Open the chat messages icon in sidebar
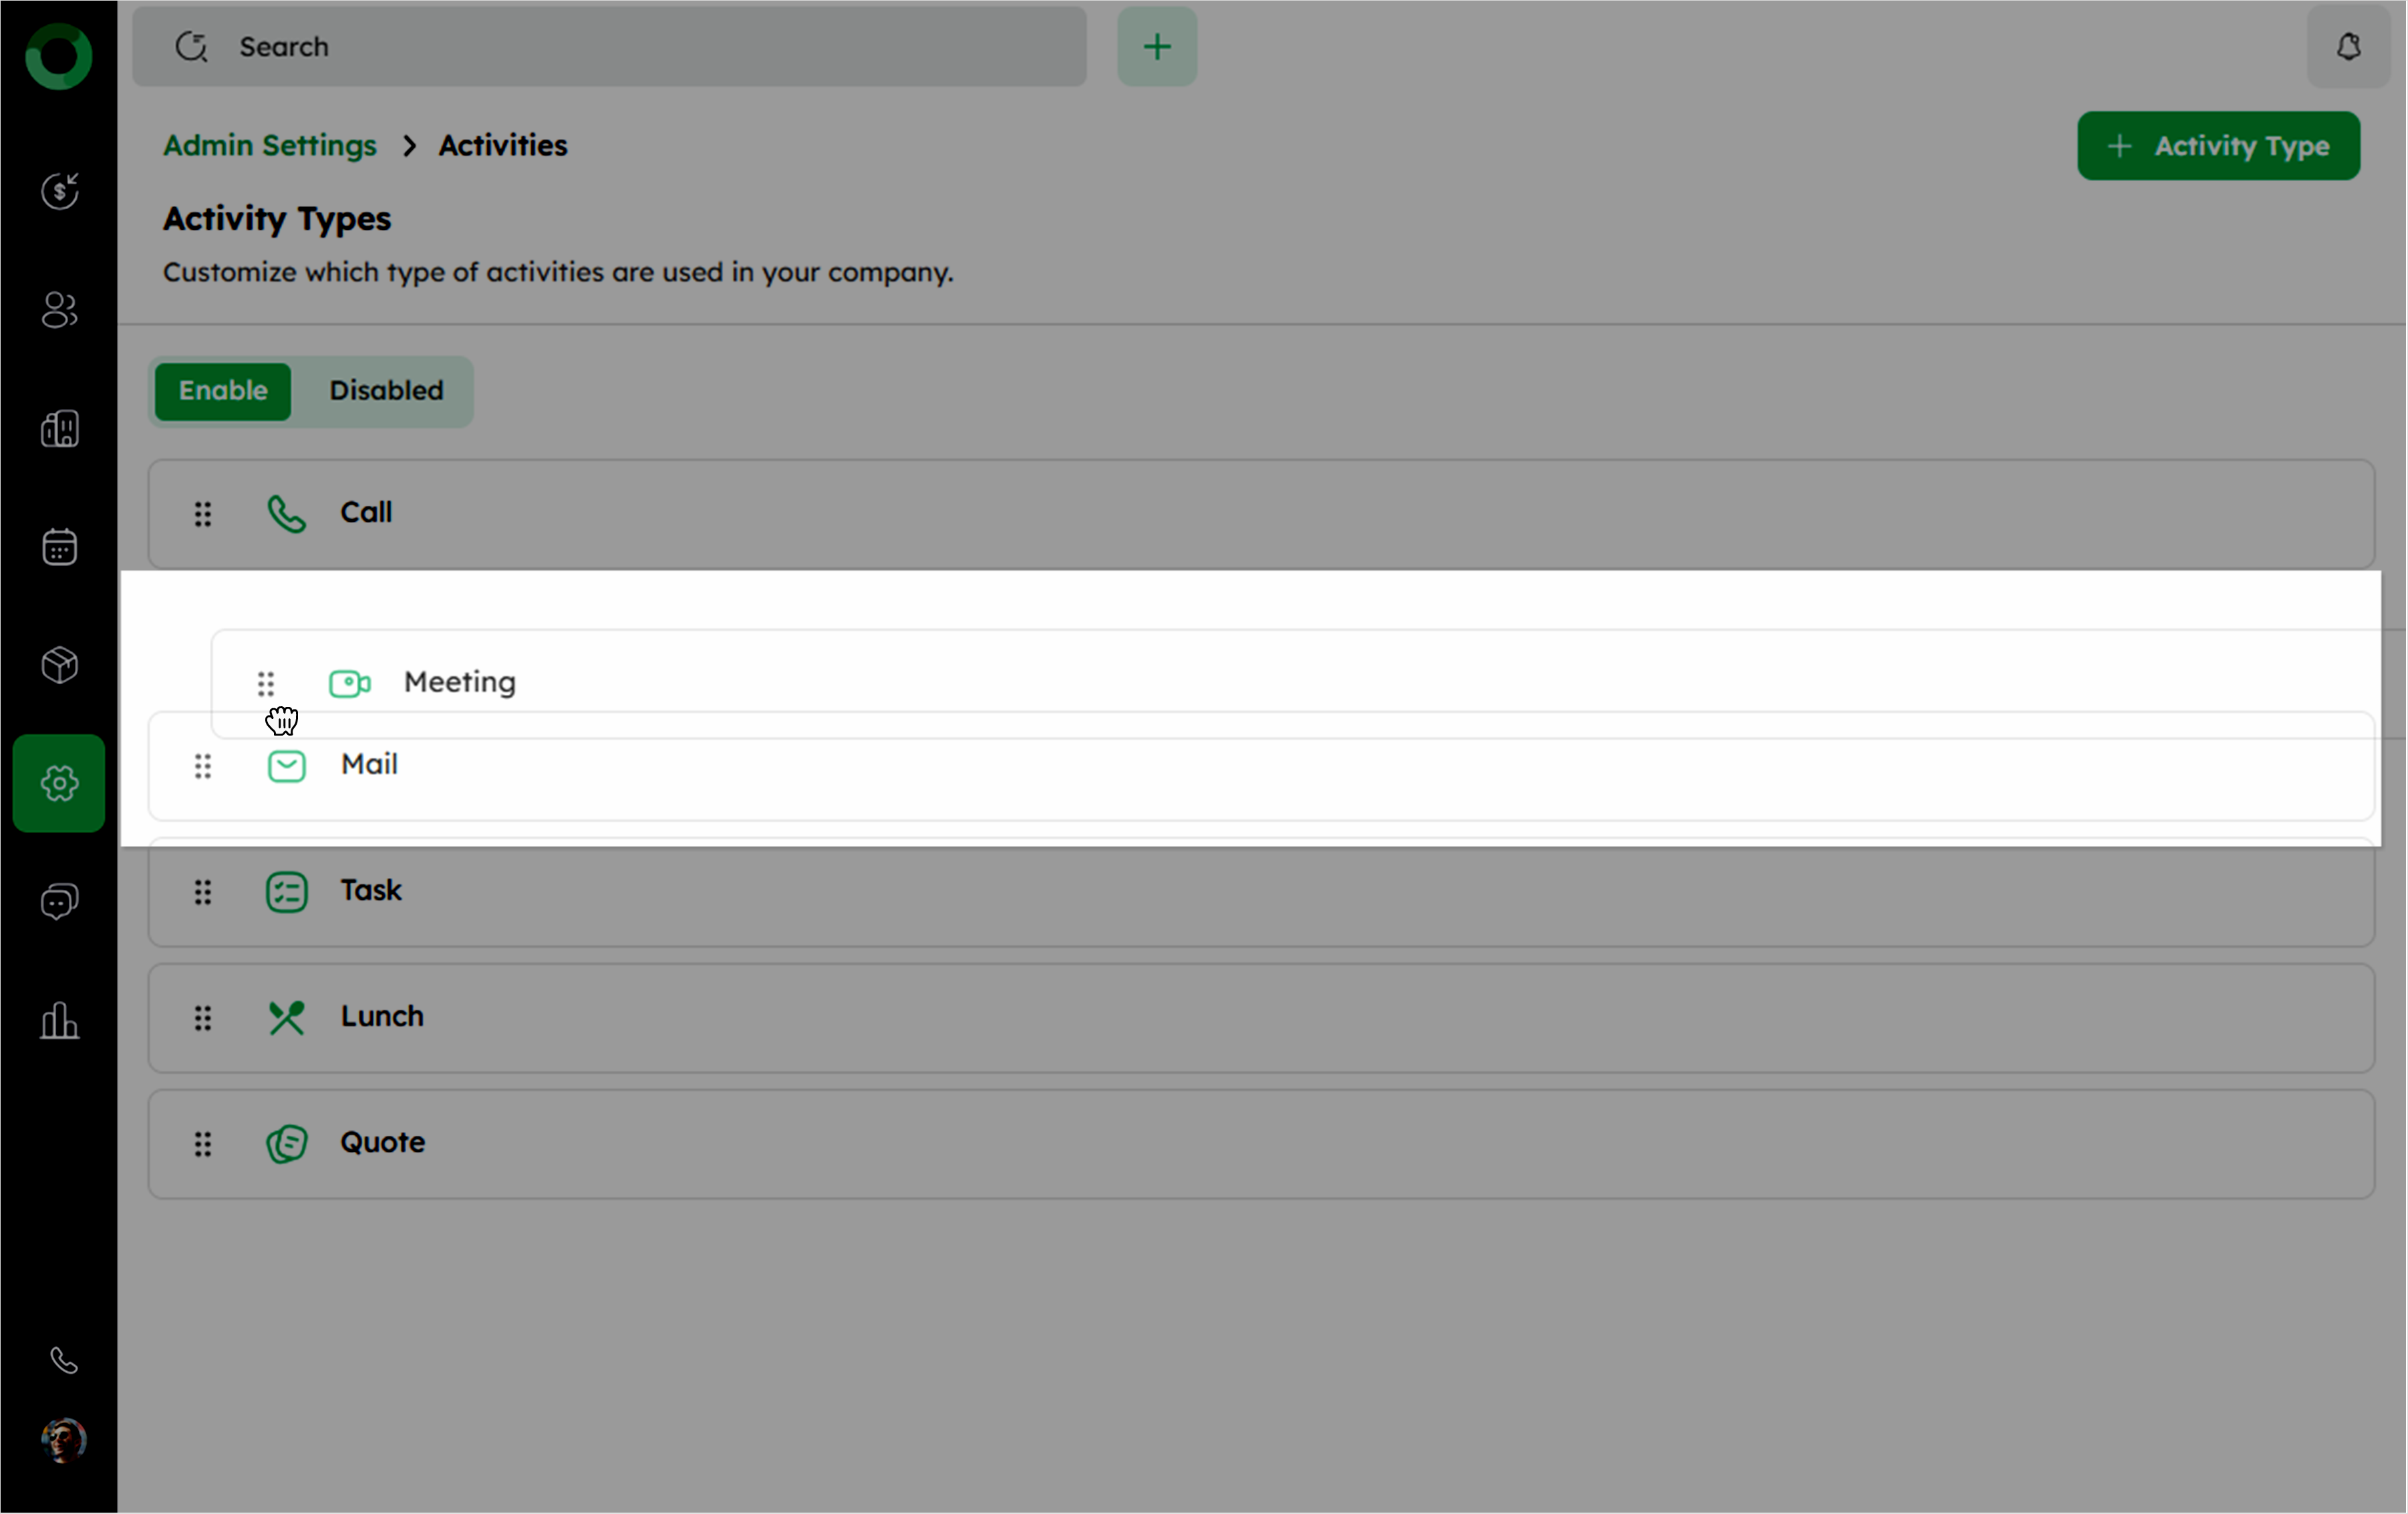The height and width of the screenshot is (1514, 2408). tap(59, 901)
